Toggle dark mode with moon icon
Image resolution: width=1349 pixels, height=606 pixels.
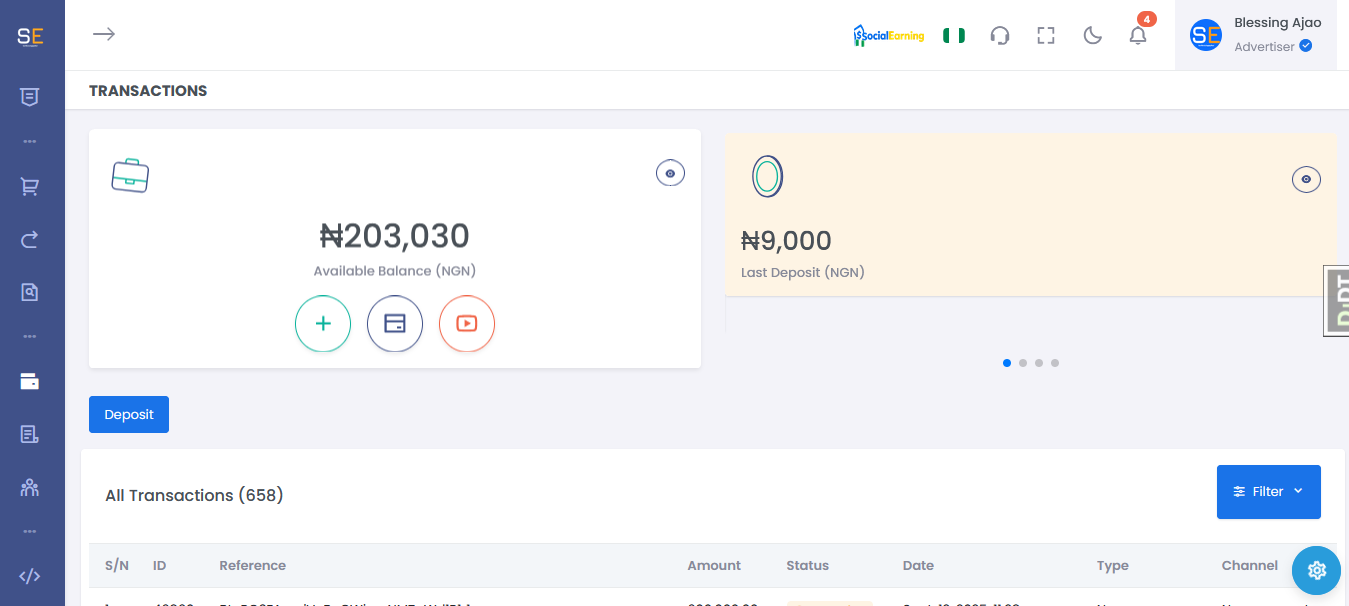tap(1093, 36)
